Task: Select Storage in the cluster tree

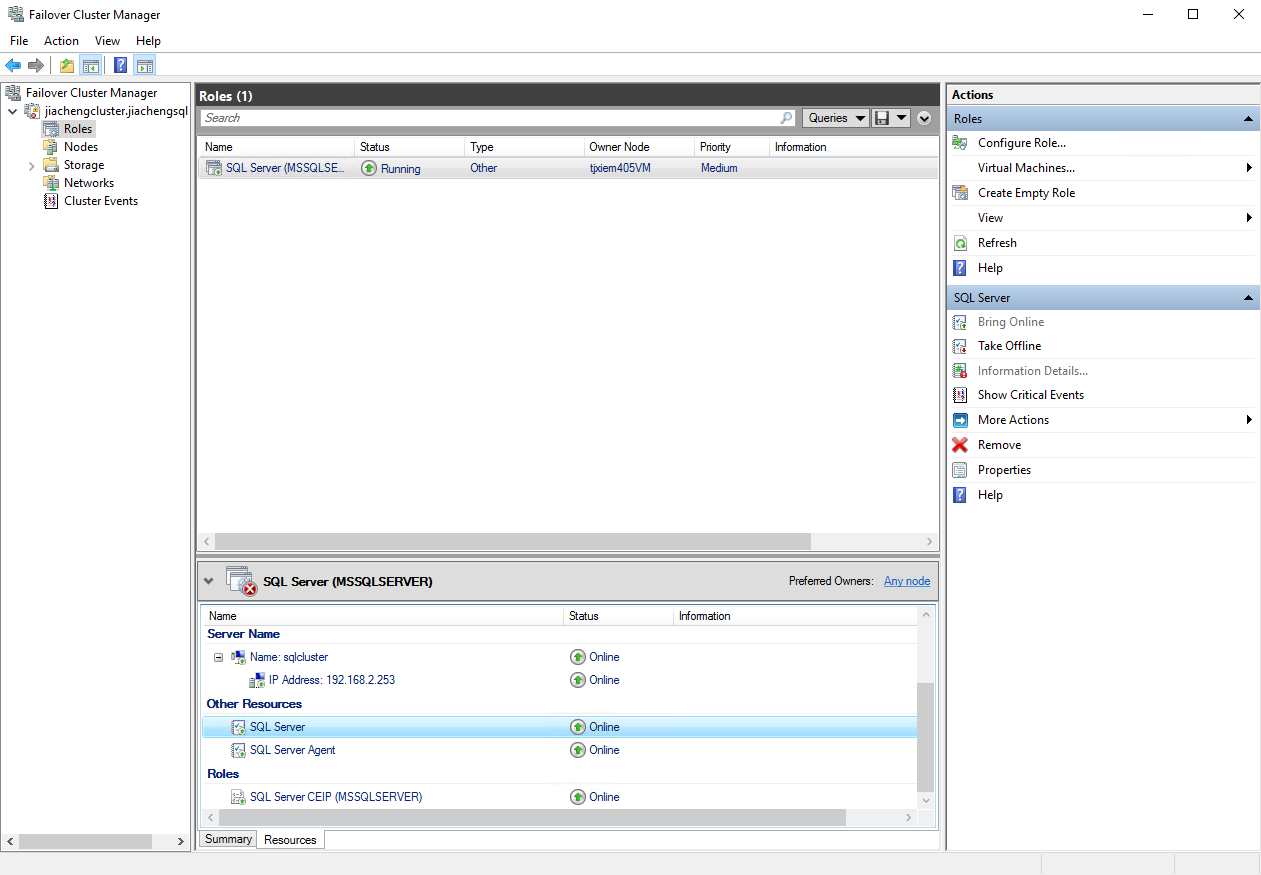Action: (x=84, y=165)
